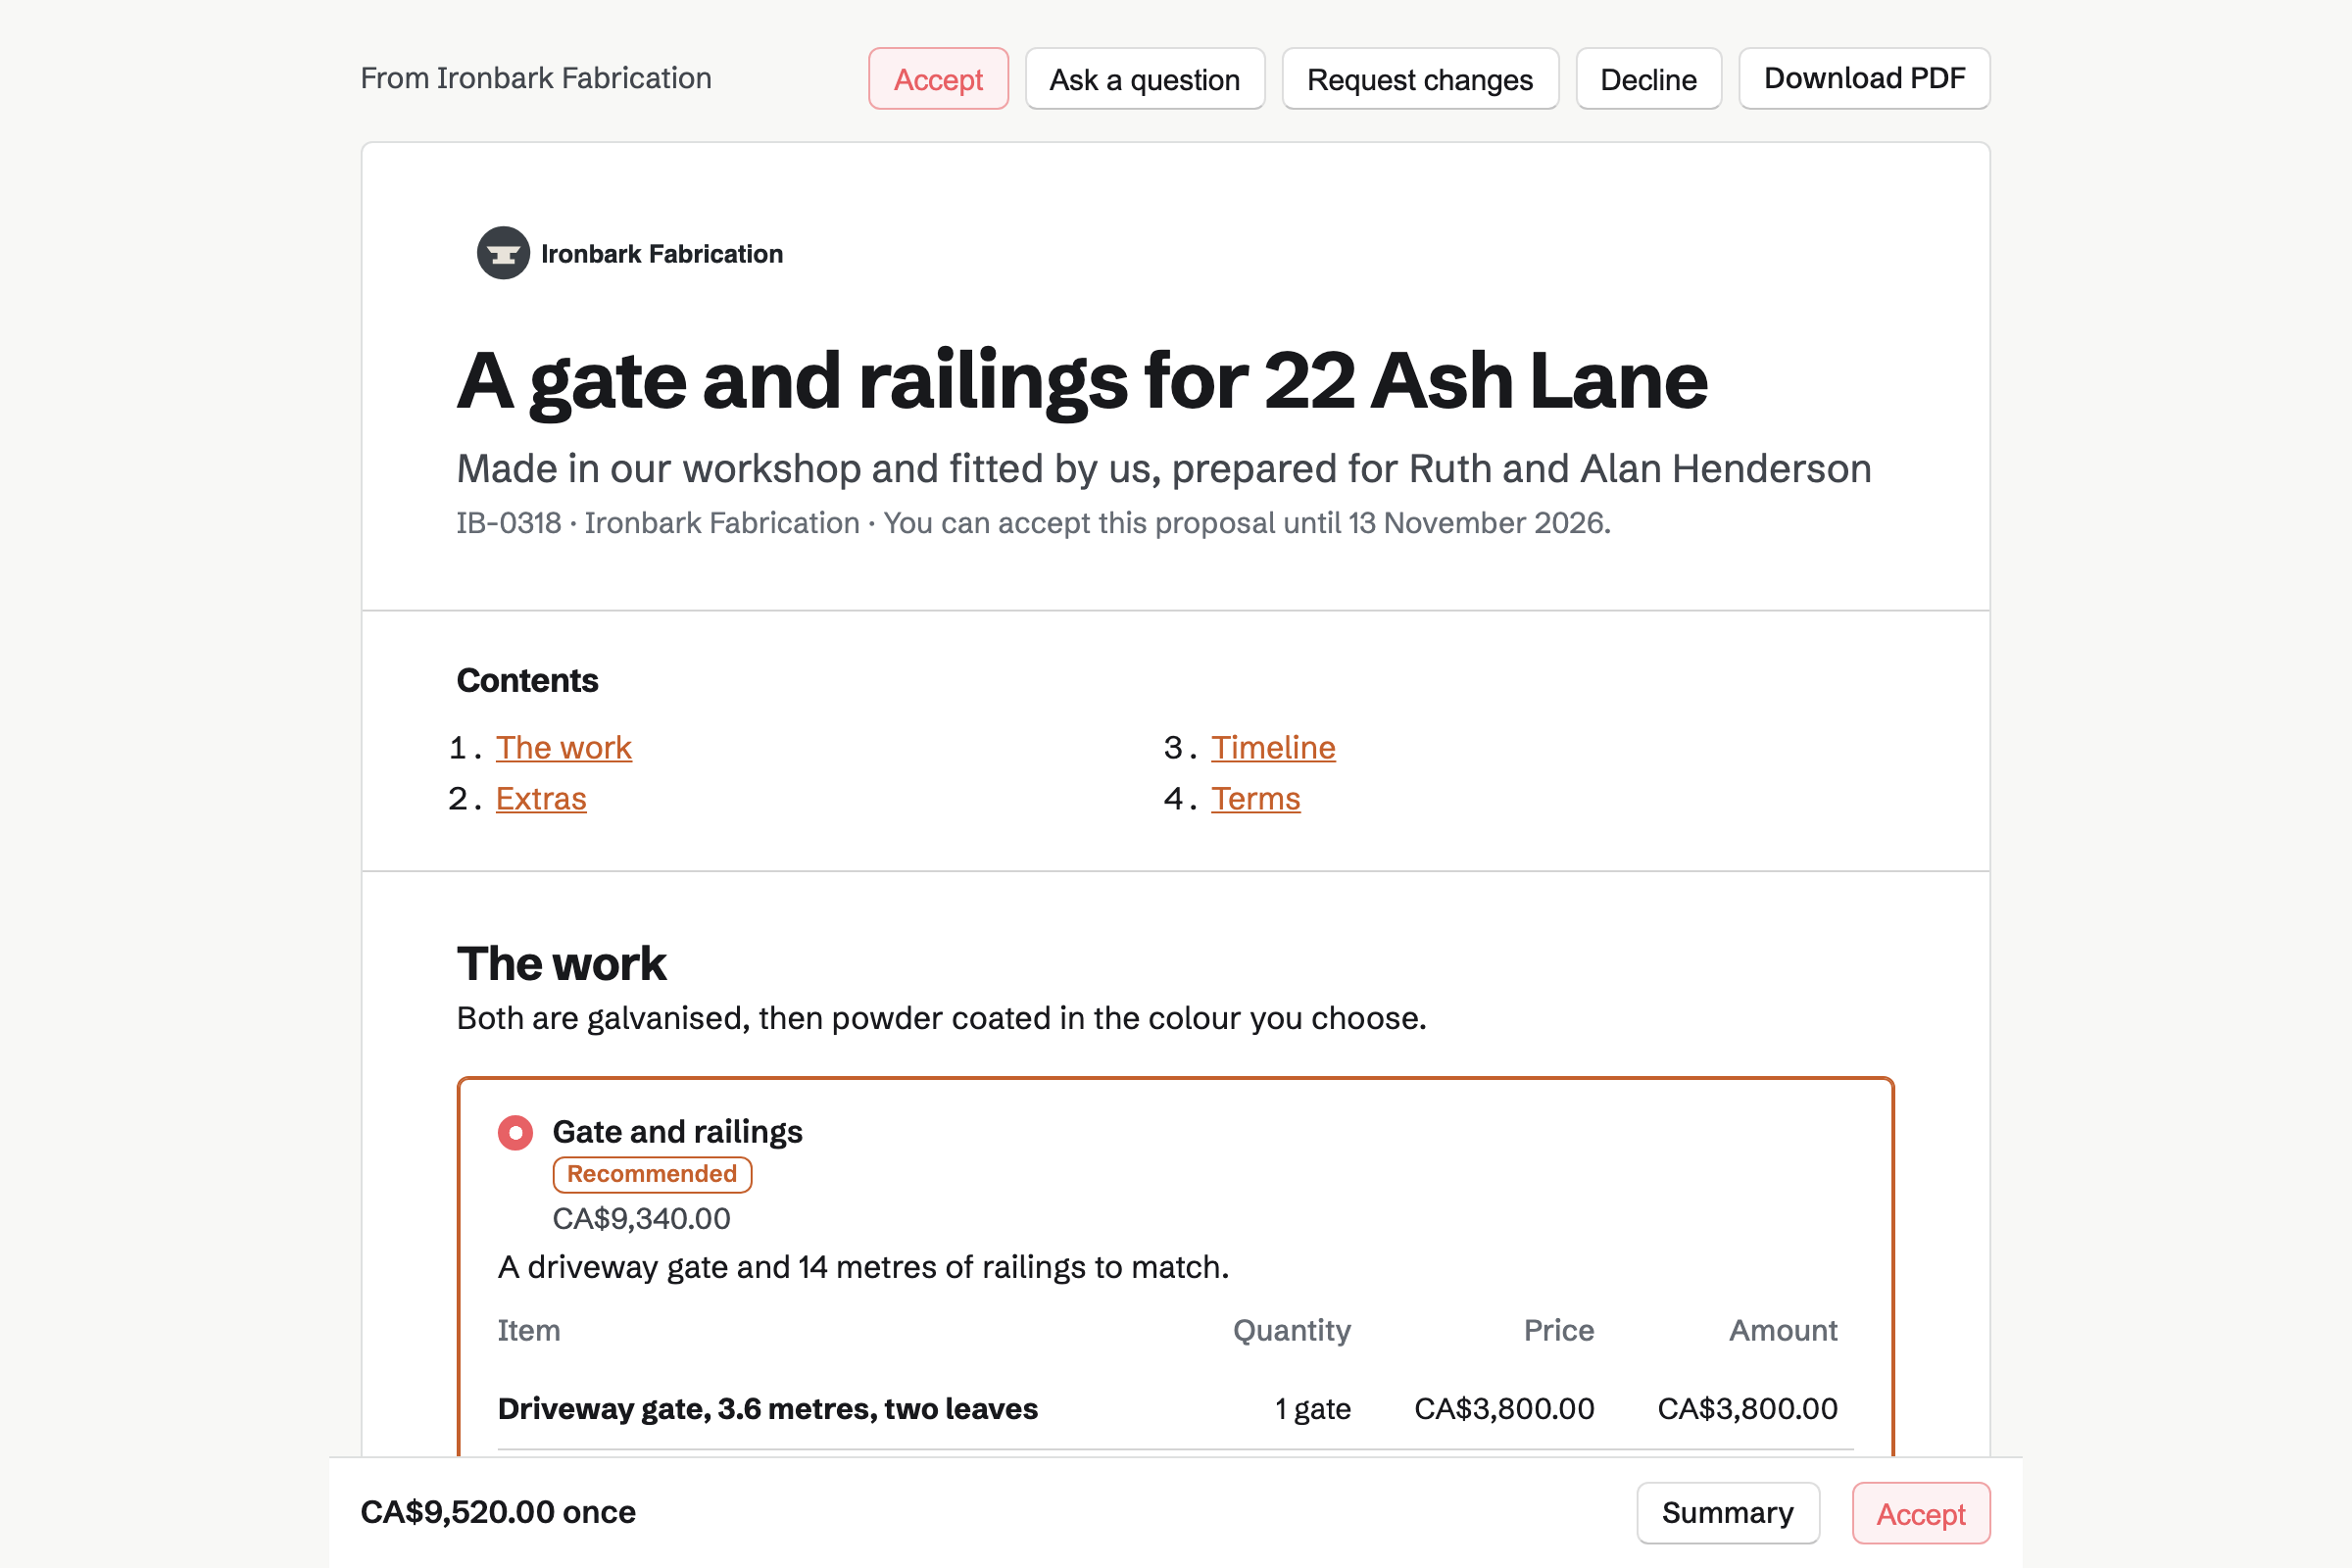Click the 'From Ironbark Fabrication' header text

click(x=536, y=78)
